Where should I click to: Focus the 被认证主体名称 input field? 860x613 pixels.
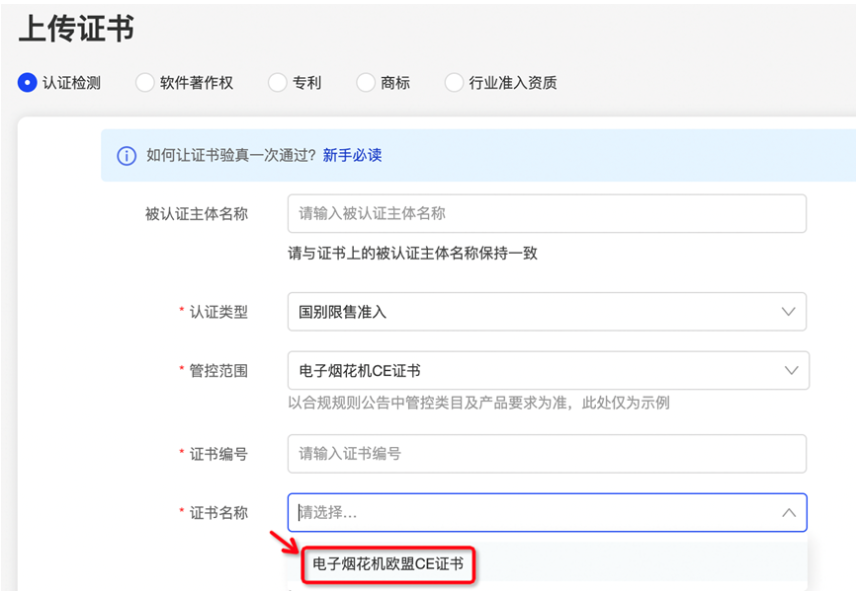pos(546,213)
